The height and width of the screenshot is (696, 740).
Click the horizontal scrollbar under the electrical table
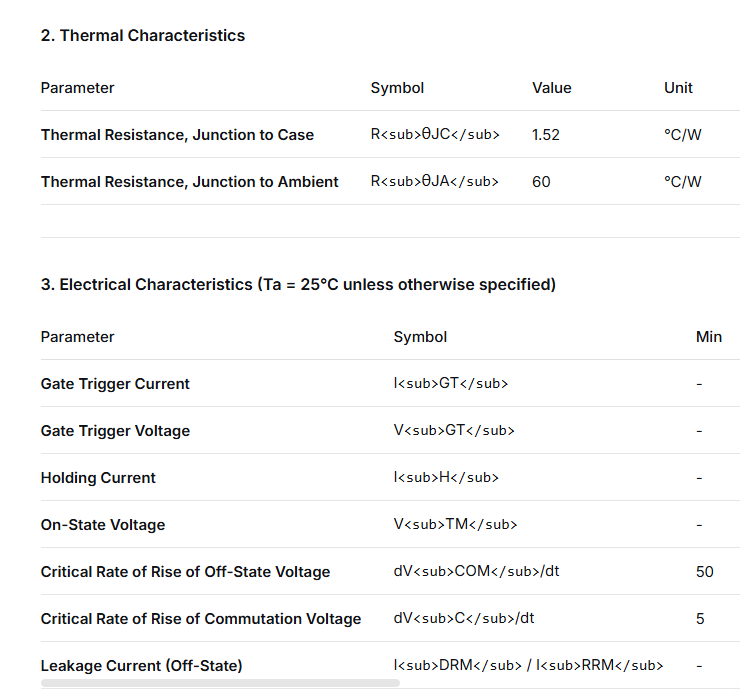(x=220, y=683)
